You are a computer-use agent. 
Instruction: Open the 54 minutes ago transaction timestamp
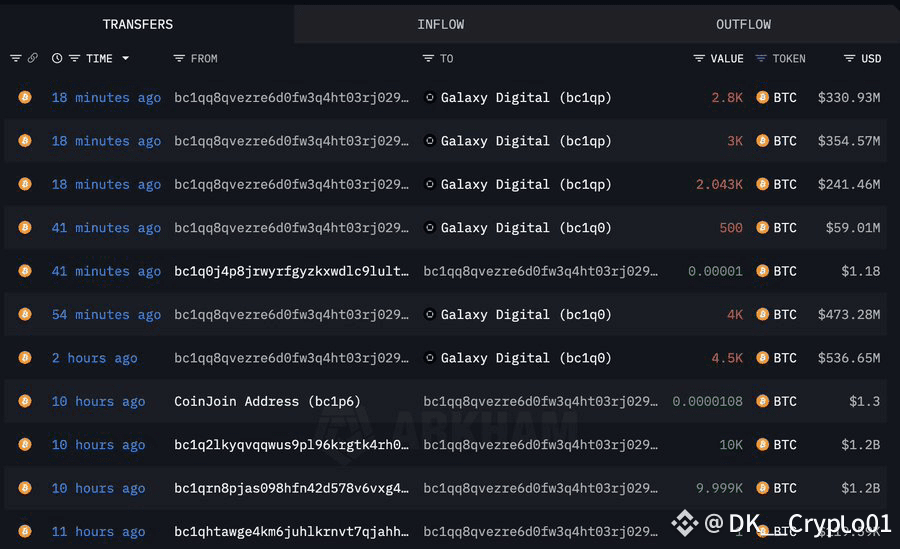coord(106,315)
